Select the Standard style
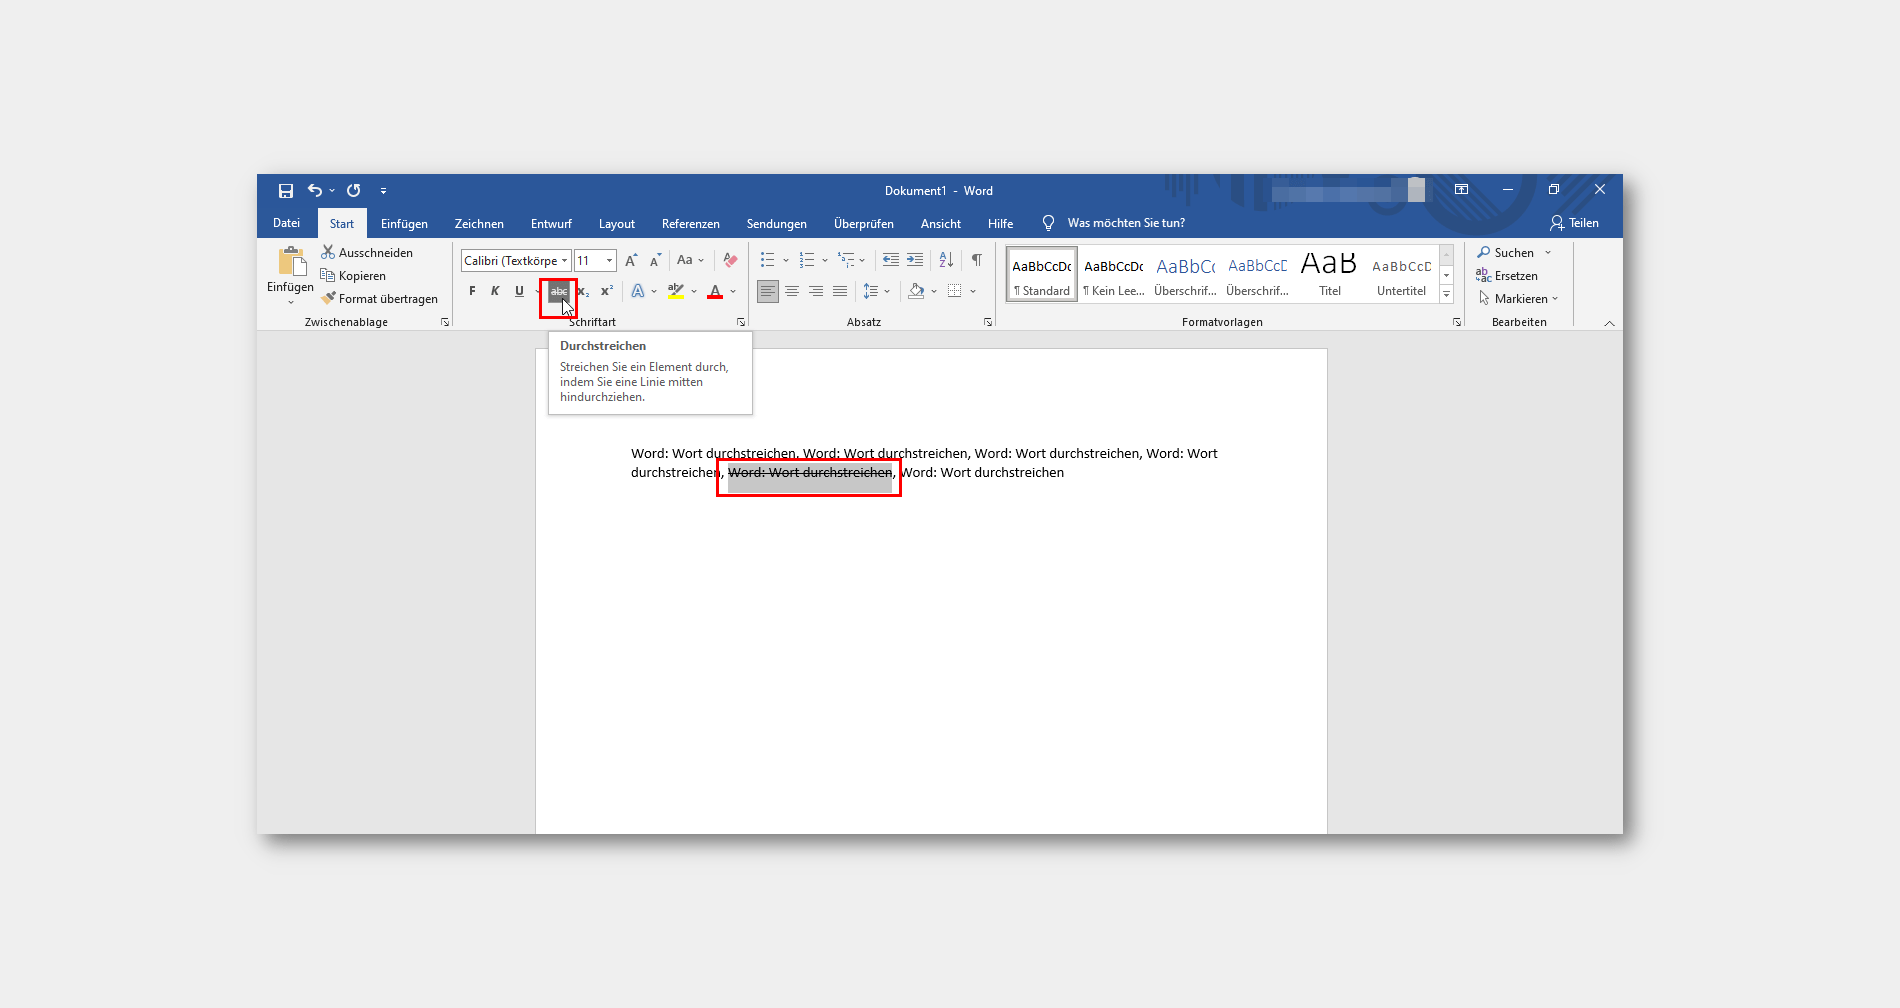 tap(1042, 275)
